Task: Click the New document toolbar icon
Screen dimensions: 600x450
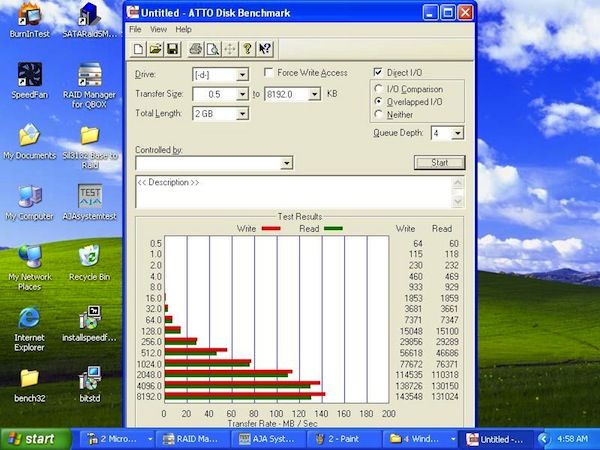Action: click(139, 49)
